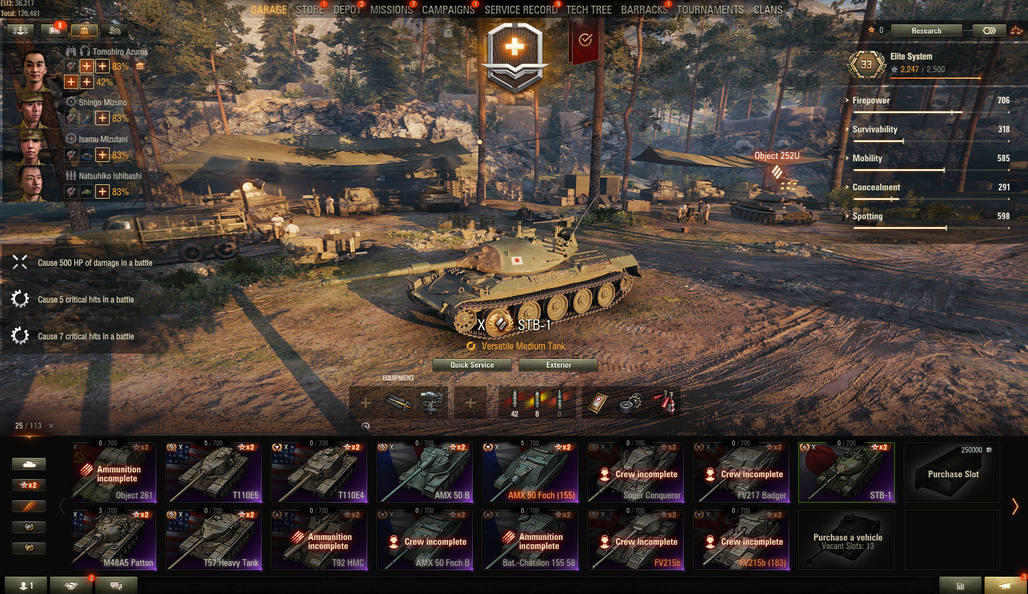Screen dimensions: 1028x594
Task: Toggle the orange stripe elite filter
Action: (29, 506)
